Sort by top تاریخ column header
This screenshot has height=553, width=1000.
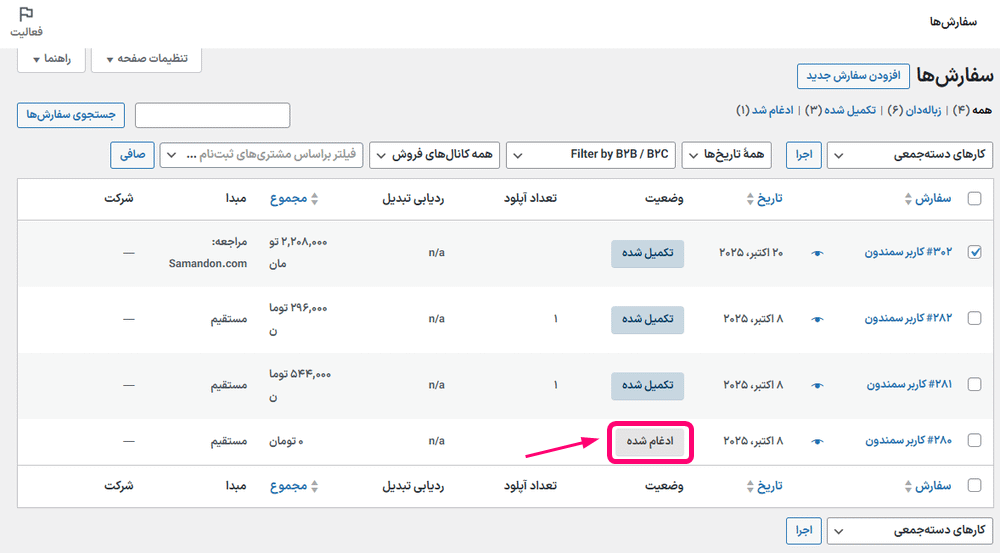(770, 198)
